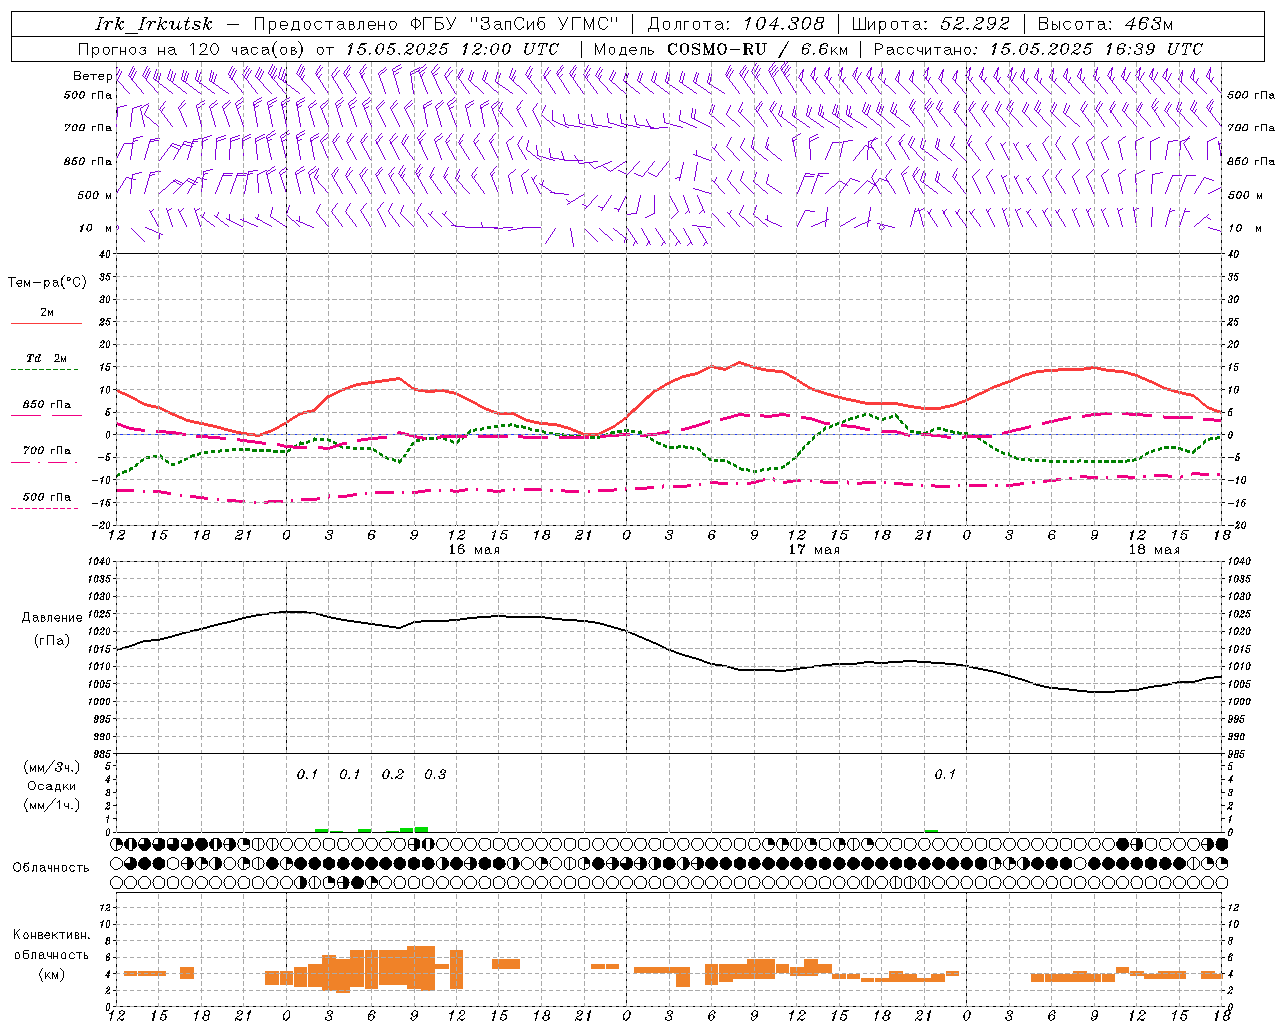The height and width of the screenshot is (1024, 1280).
Task: Select the forecast start 15.05.2025 12:00 UTC
Action: [452, 49]
